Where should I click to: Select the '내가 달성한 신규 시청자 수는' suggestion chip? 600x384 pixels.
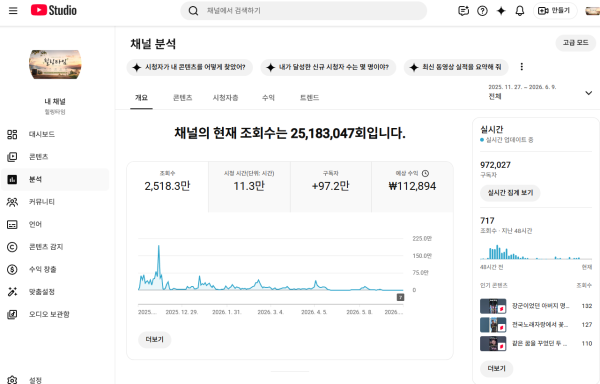tap(328, 67)
